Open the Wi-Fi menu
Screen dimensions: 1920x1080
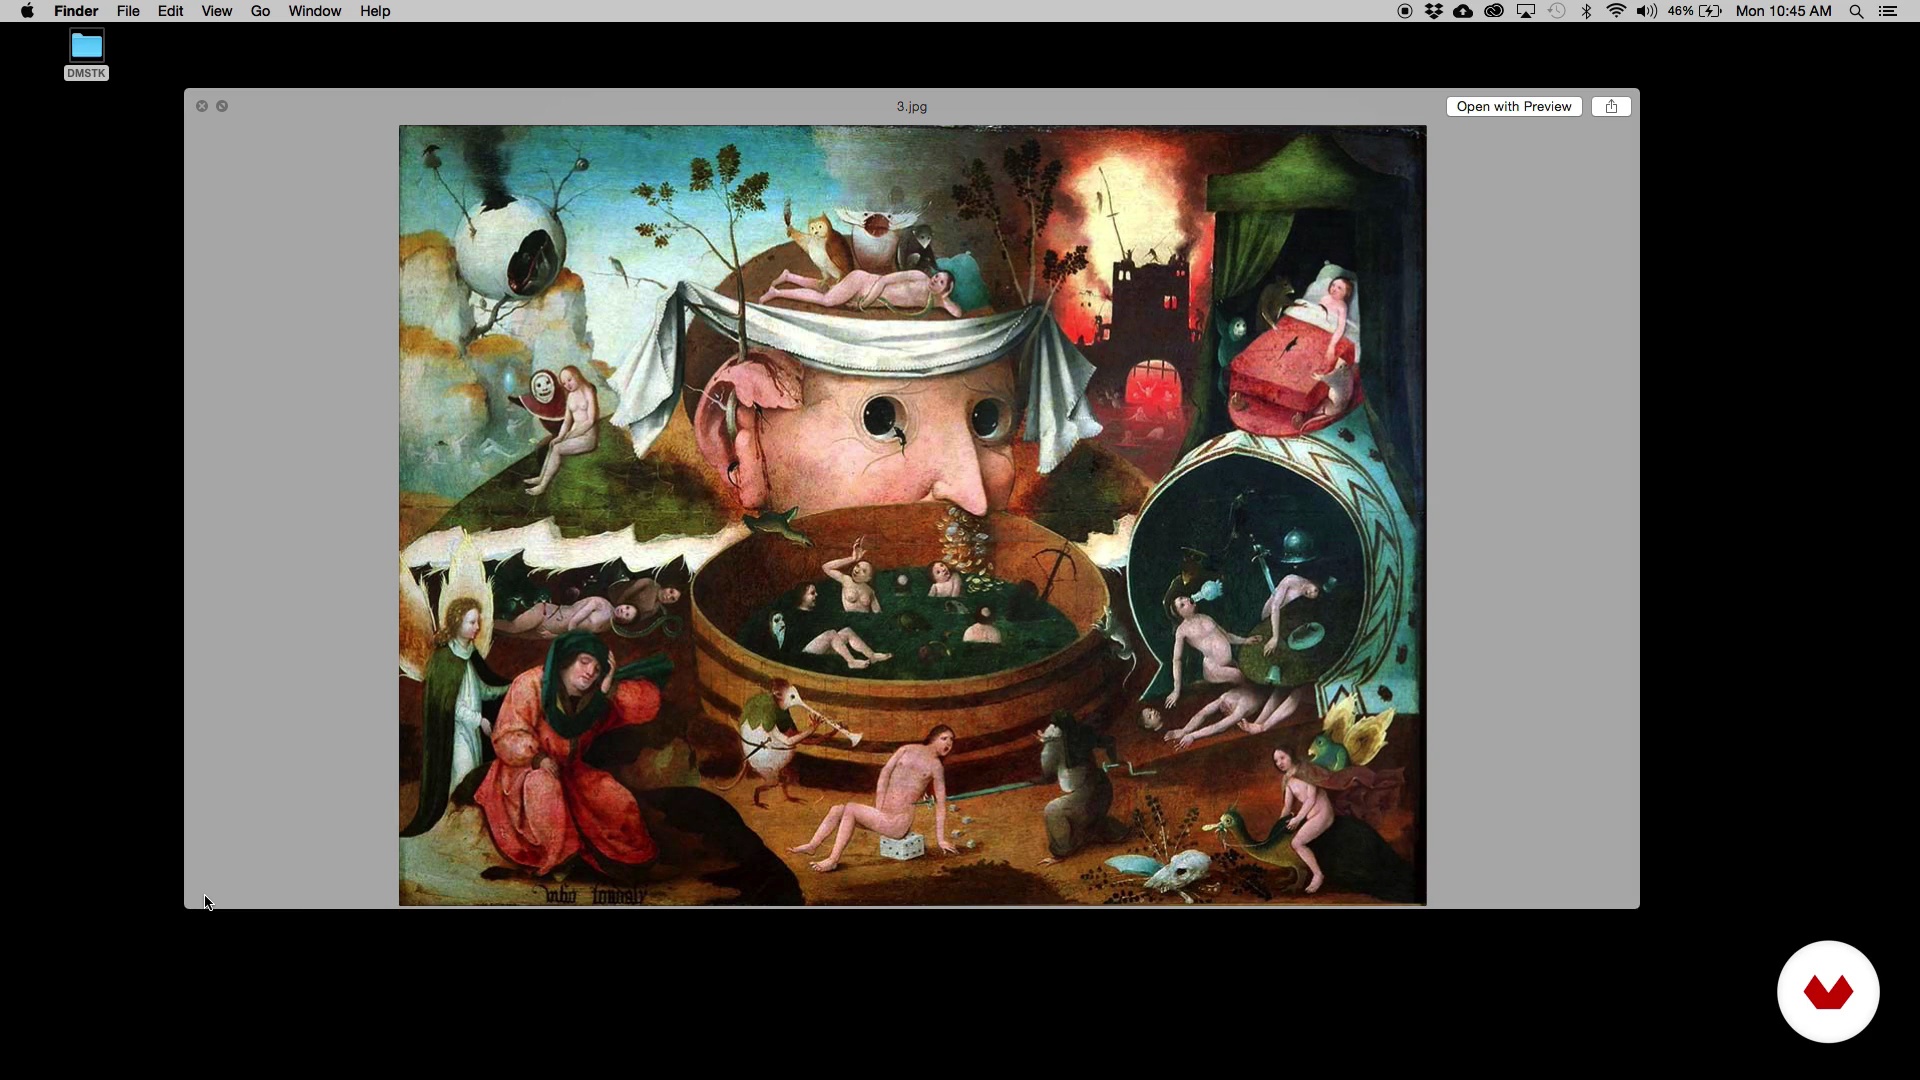point(1616,11)
